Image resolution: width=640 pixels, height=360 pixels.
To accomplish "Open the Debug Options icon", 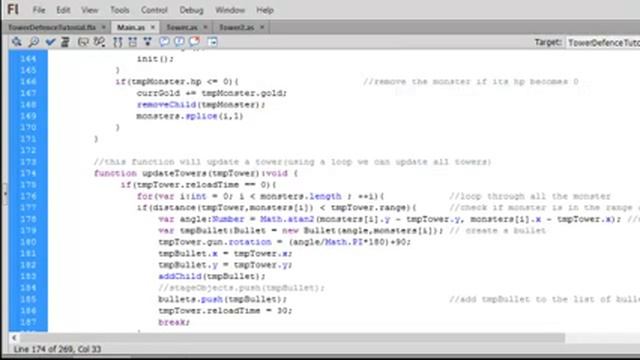I will (99, 42).
